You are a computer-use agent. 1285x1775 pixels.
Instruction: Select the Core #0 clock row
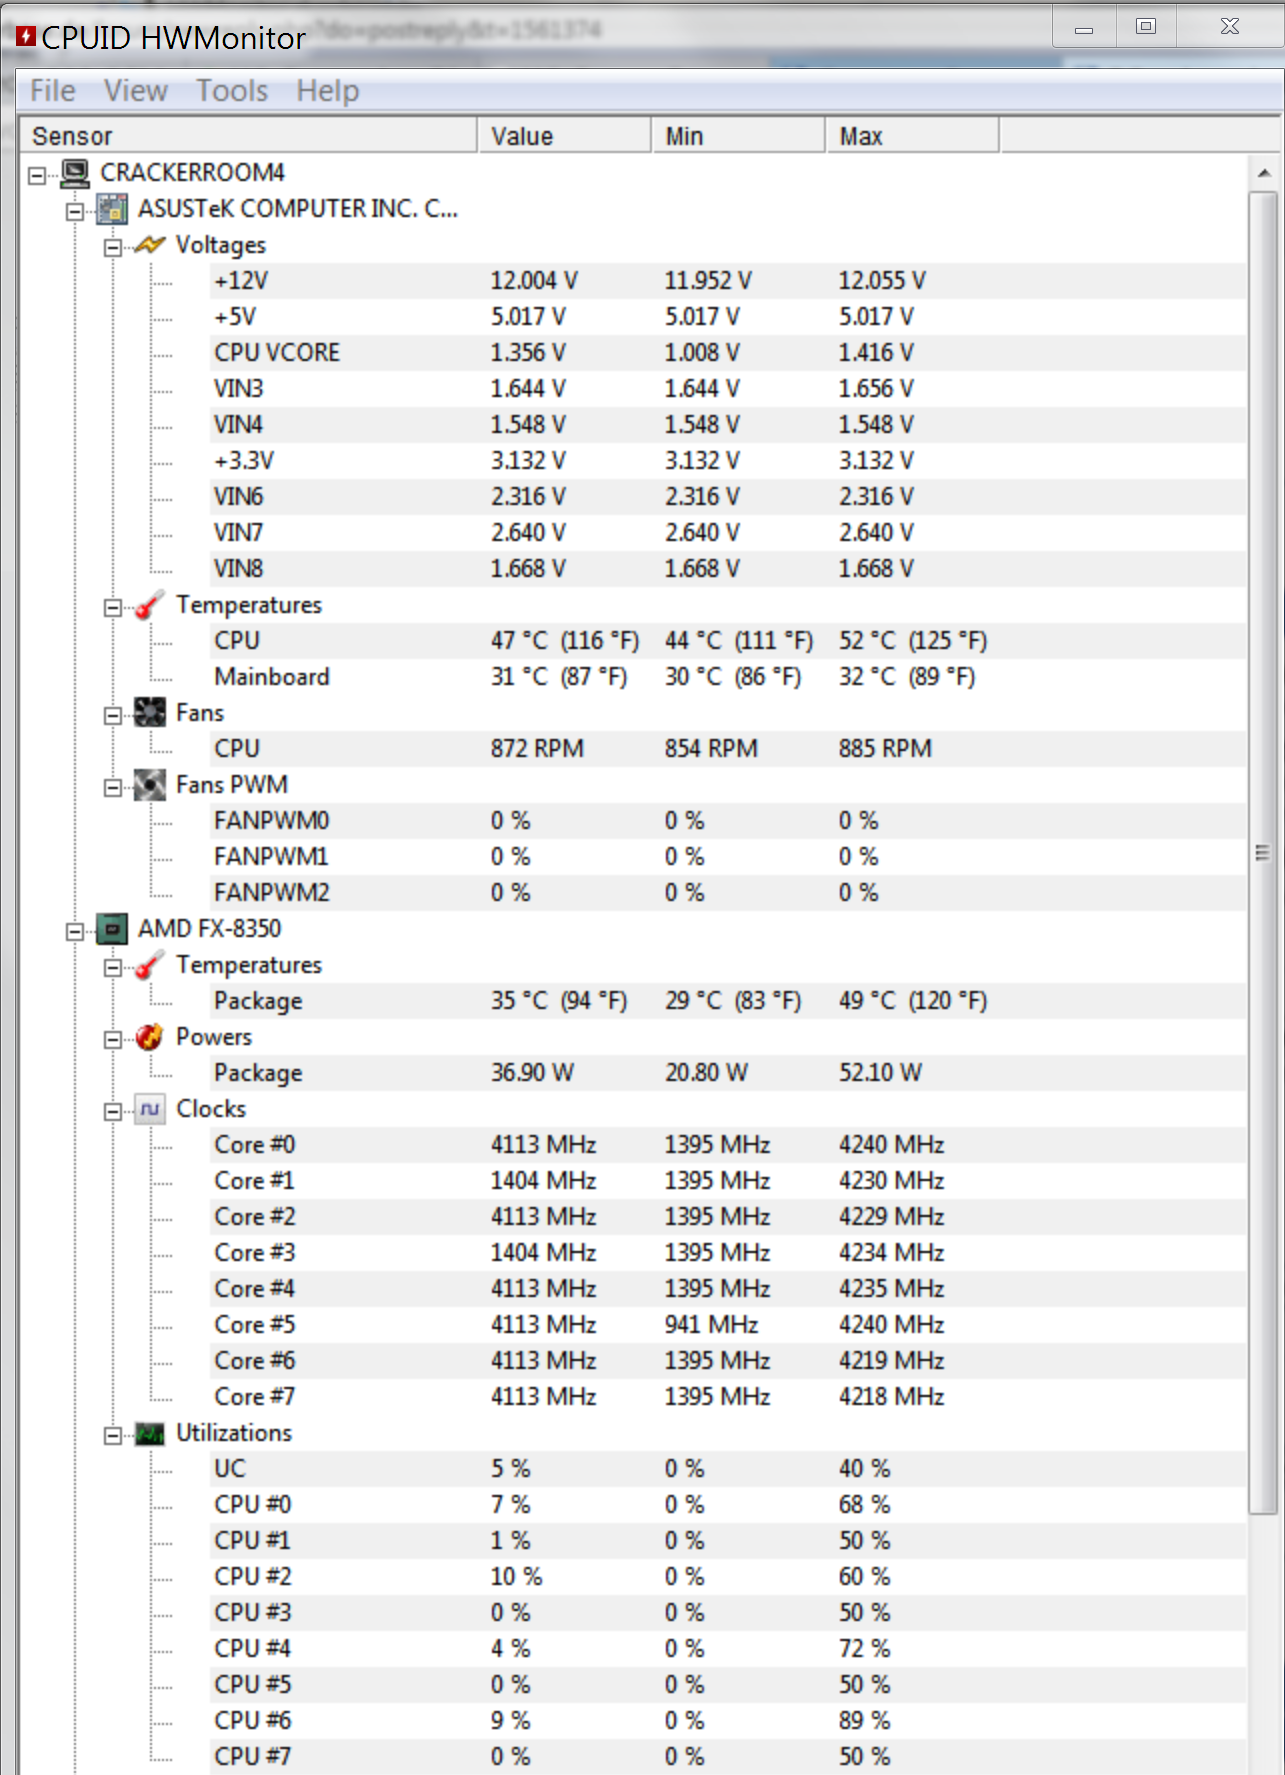coord(728,1145)
